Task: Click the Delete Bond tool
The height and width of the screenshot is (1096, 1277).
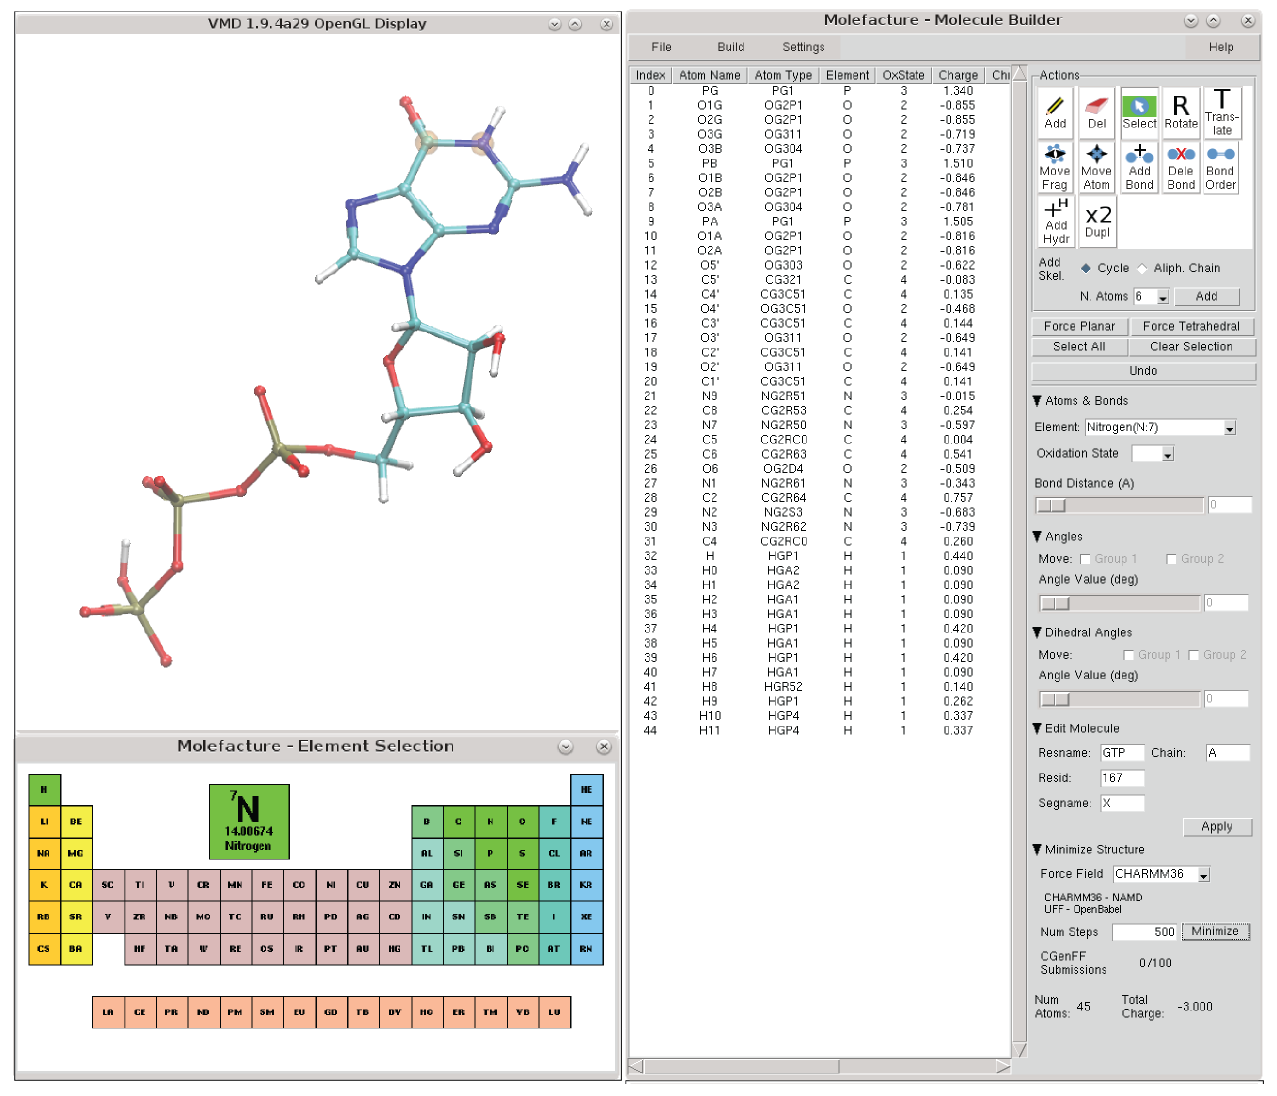Action: [x=1181, y=167]
